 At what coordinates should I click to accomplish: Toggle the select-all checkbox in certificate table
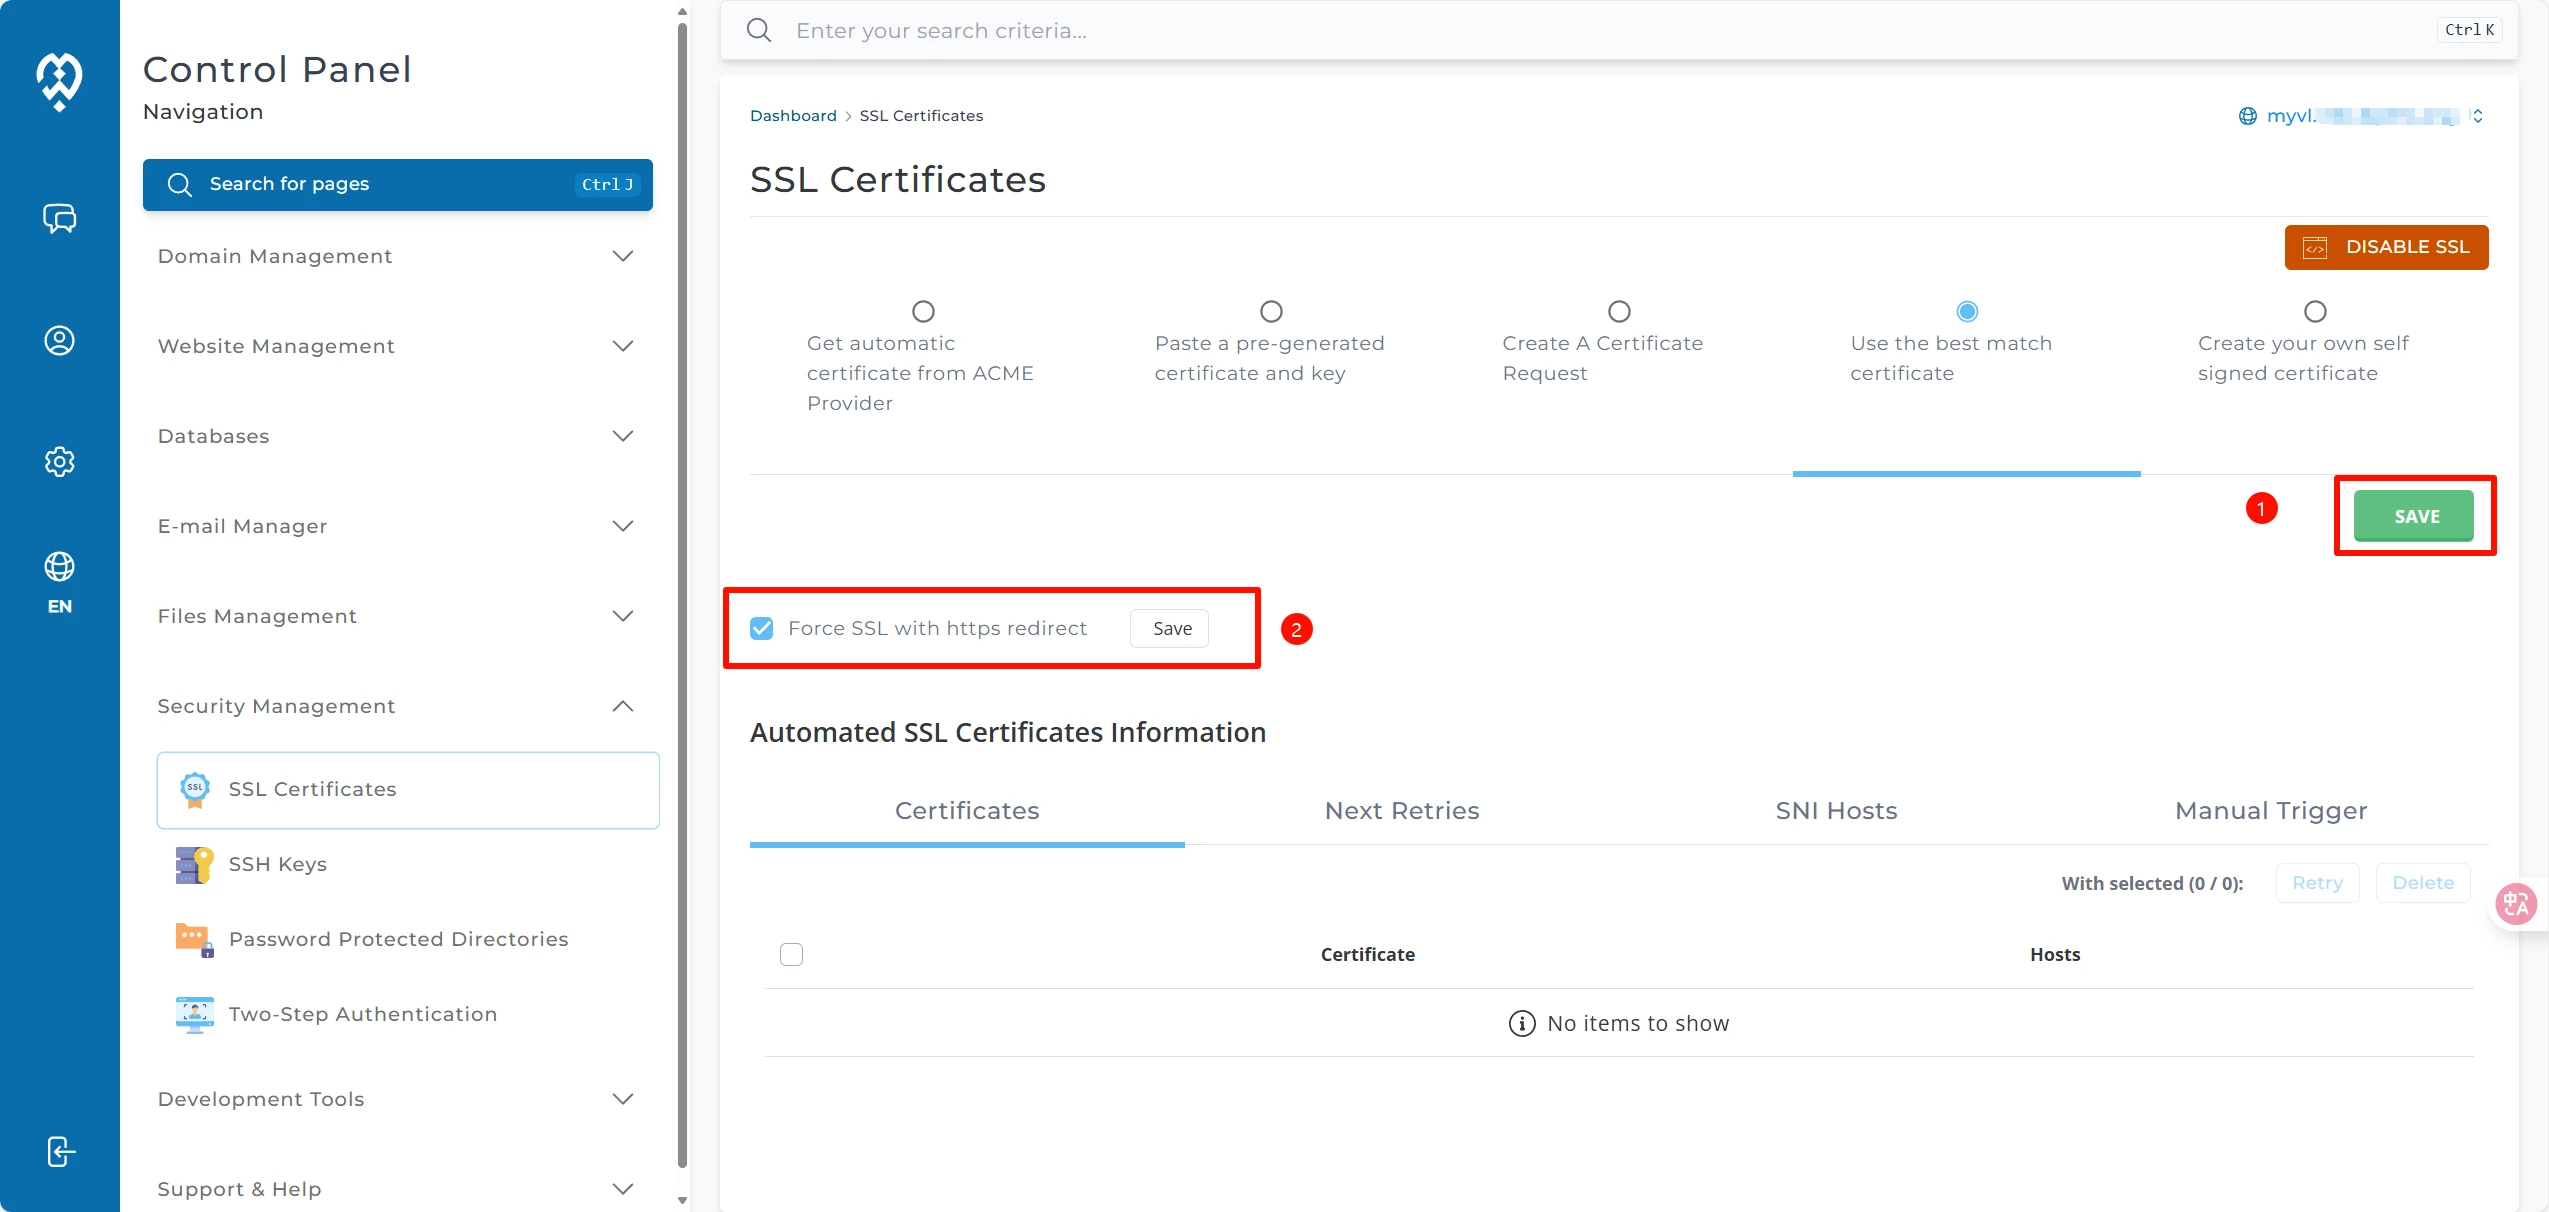pos(791,955)
